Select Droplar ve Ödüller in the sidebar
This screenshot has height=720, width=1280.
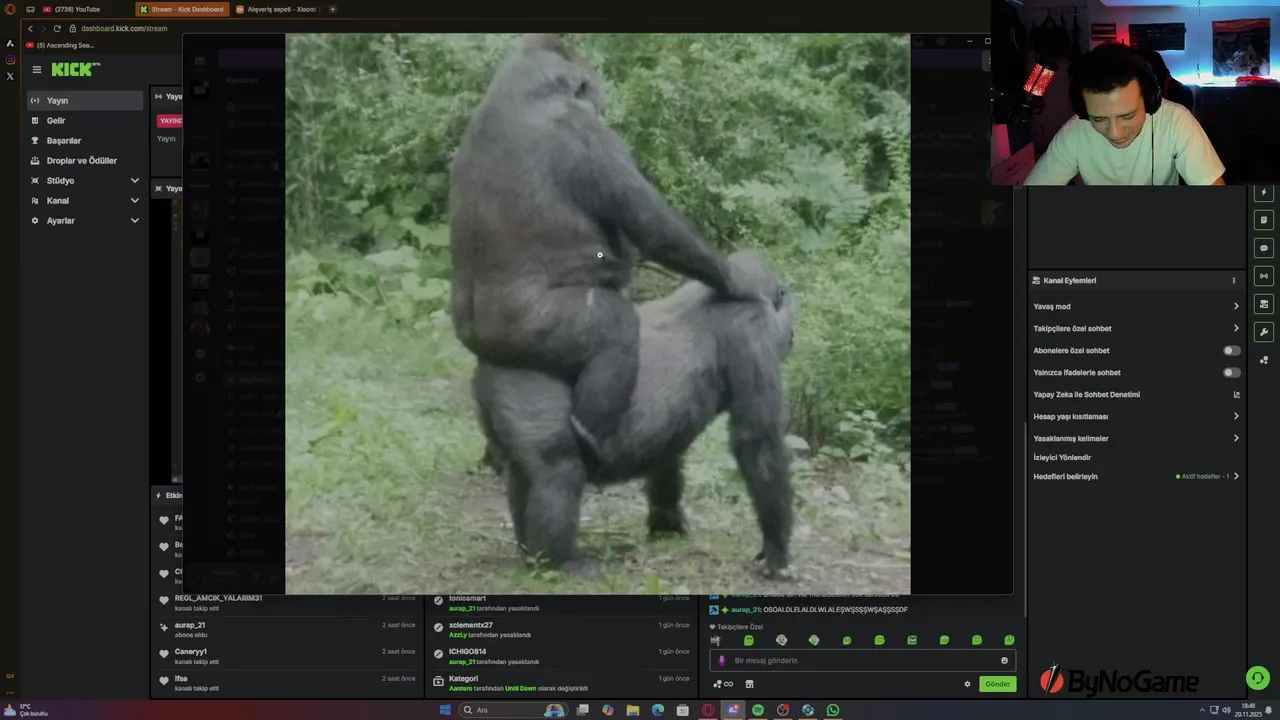[85, 161]
